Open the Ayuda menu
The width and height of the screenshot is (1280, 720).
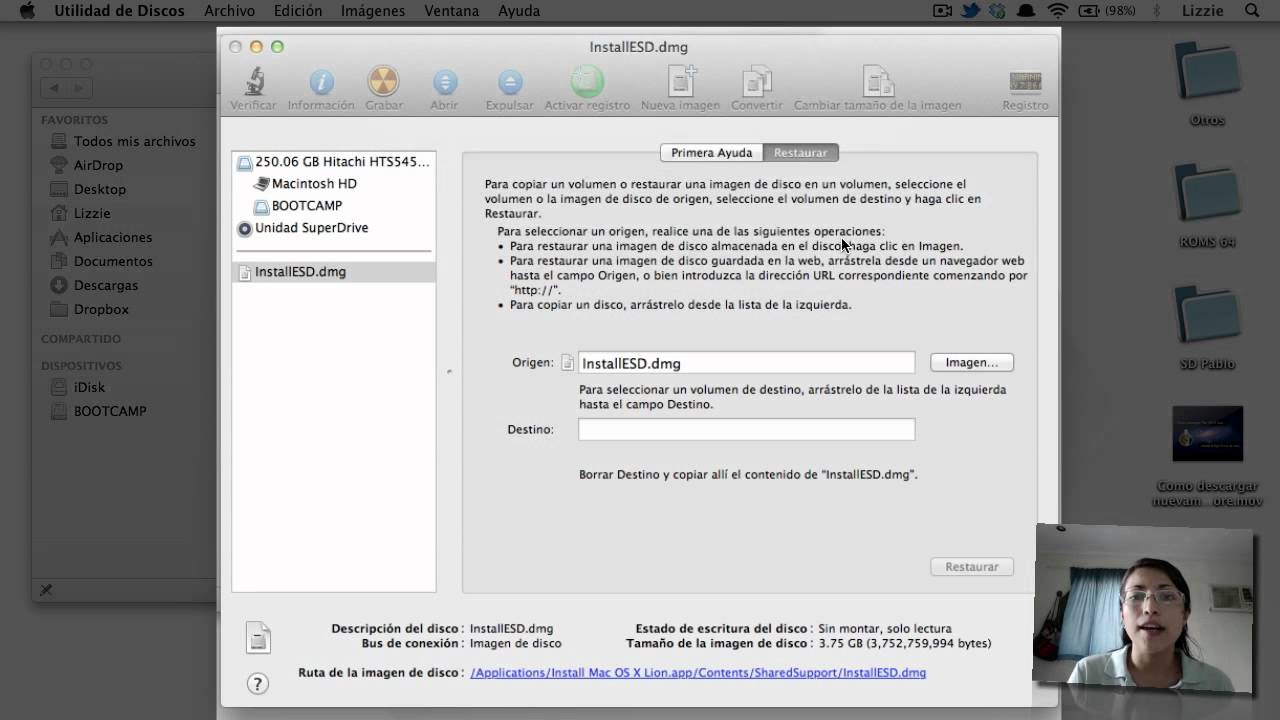(518, 11)
